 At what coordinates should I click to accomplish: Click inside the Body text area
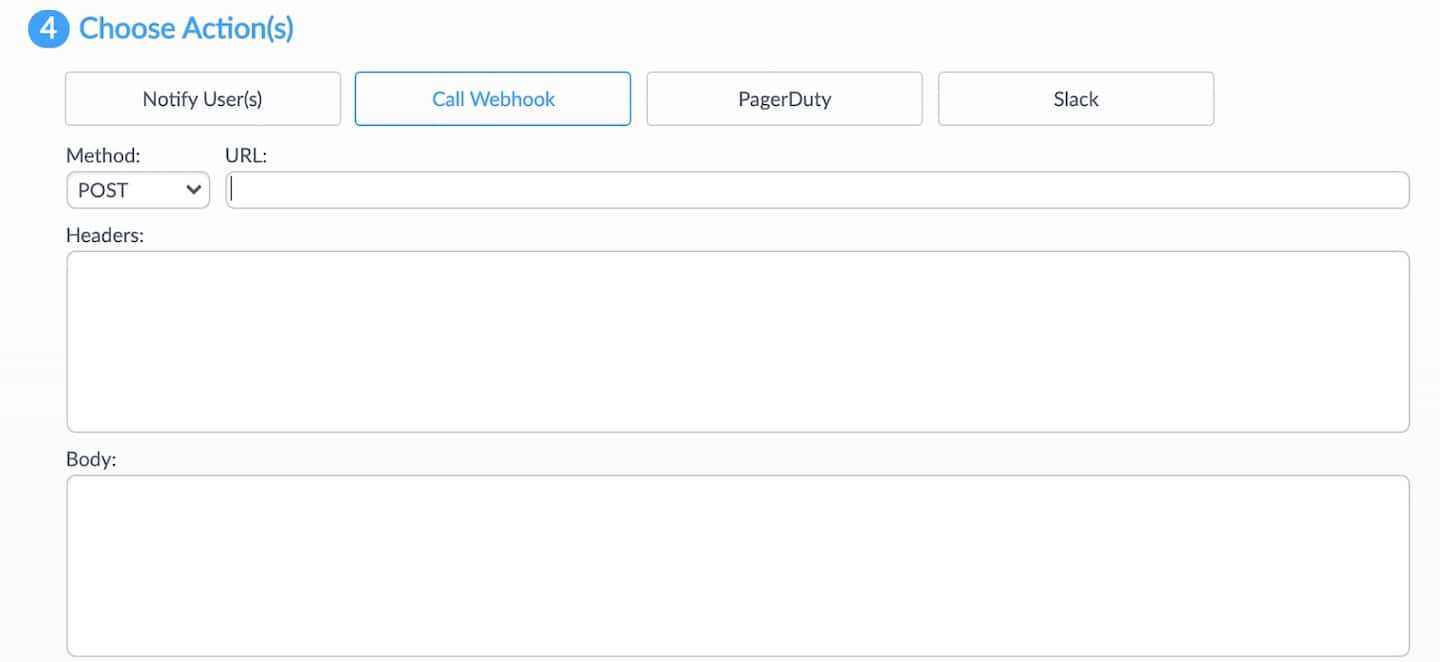coord(738,565)
